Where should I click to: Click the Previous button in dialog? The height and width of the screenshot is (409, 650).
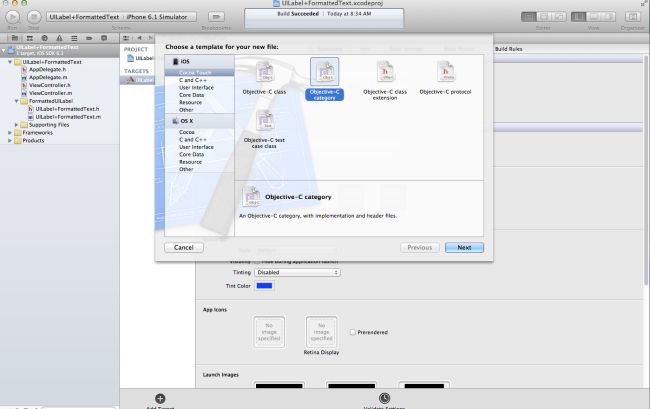pos(420,247)
